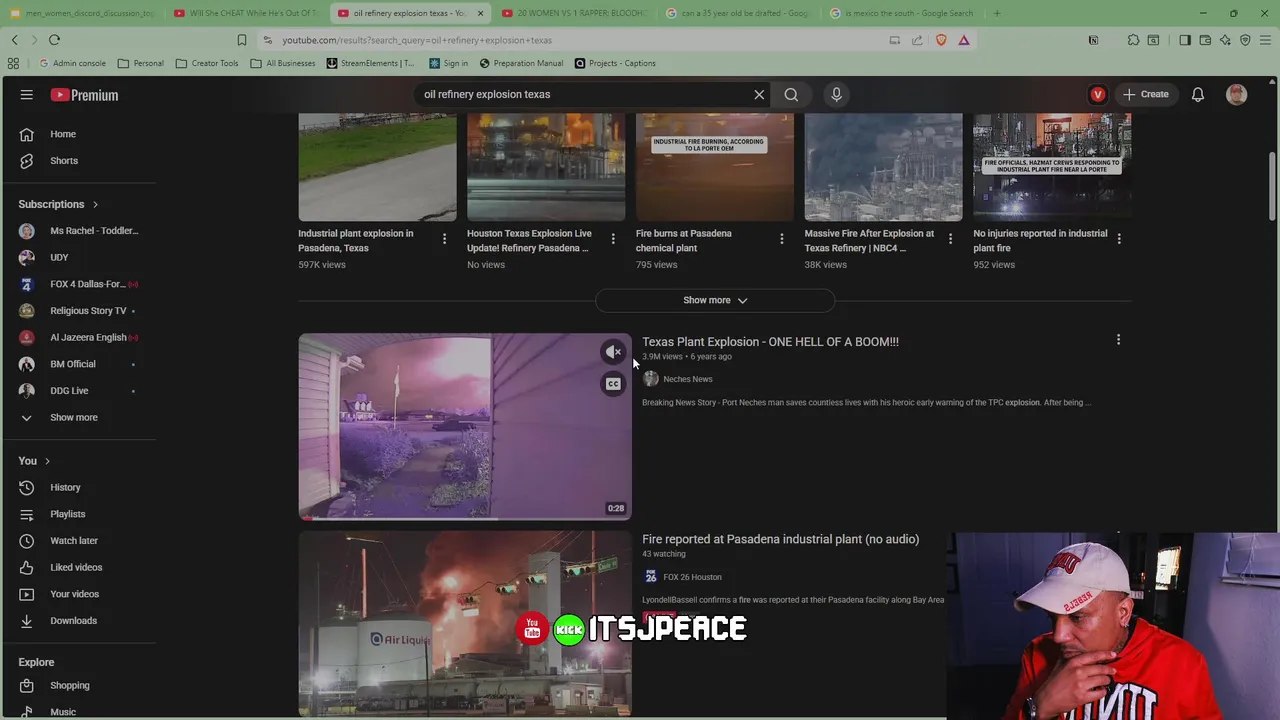The image size is (1280, 720).
Task: Toggle the browser sidebar panel icon
Action: point(1185,40)
